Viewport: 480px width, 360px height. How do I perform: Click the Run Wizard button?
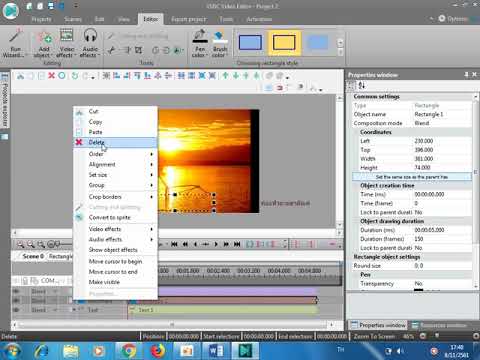tap(14, 43)
